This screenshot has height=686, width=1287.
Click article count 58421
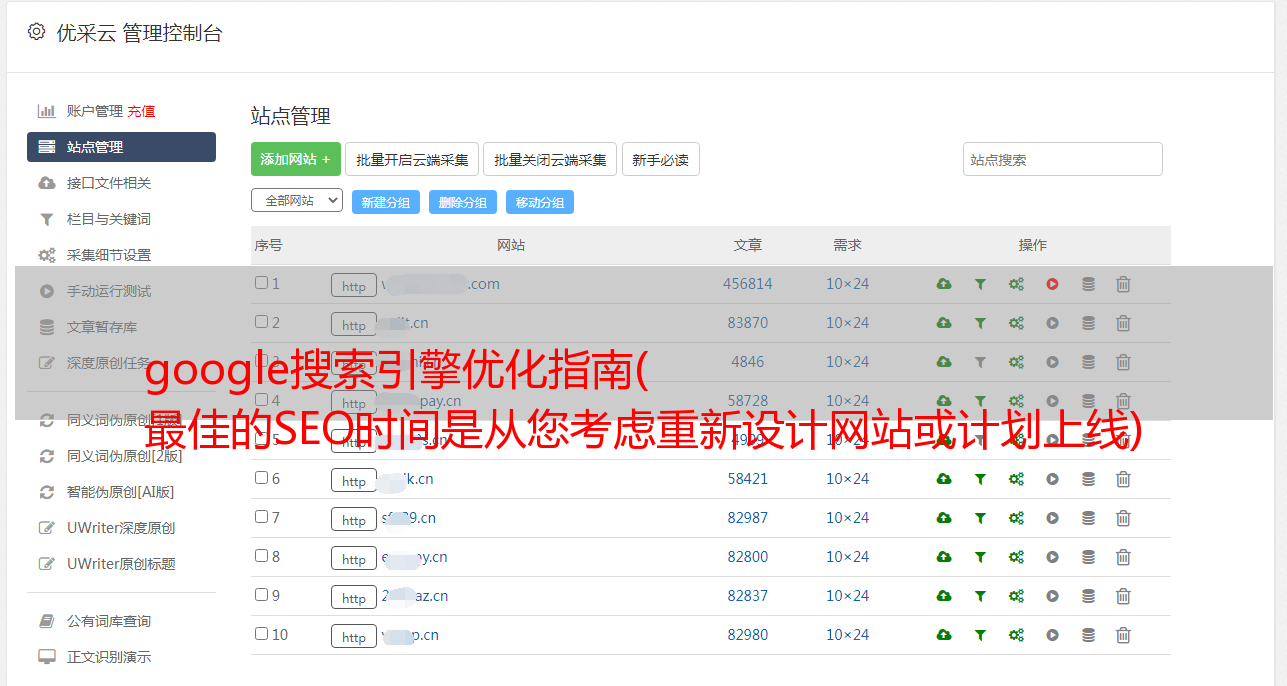(x=748, y=479)
